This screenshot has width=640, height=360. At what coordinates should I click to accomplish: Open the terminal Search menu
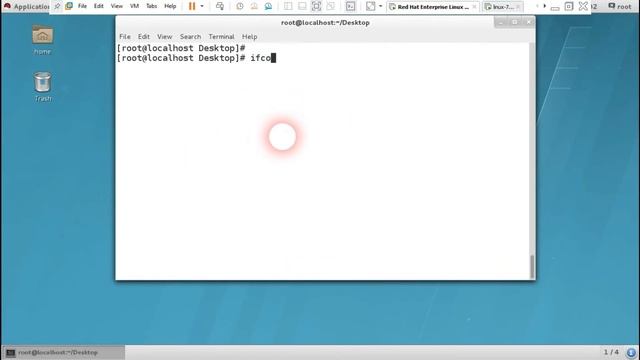(190, 37)
